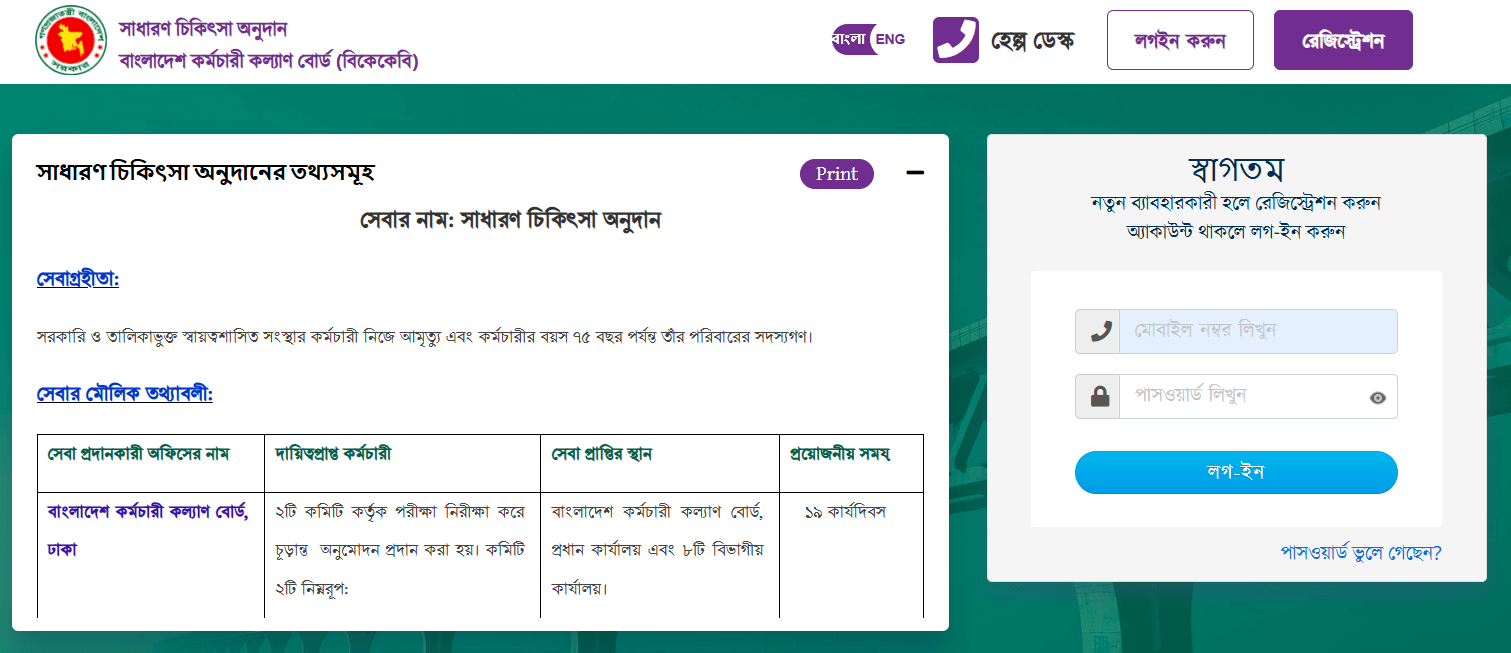Click the Bangladesh government emblem logo
This screenshot has width=1511, height=653.
[x=69, y=41]
